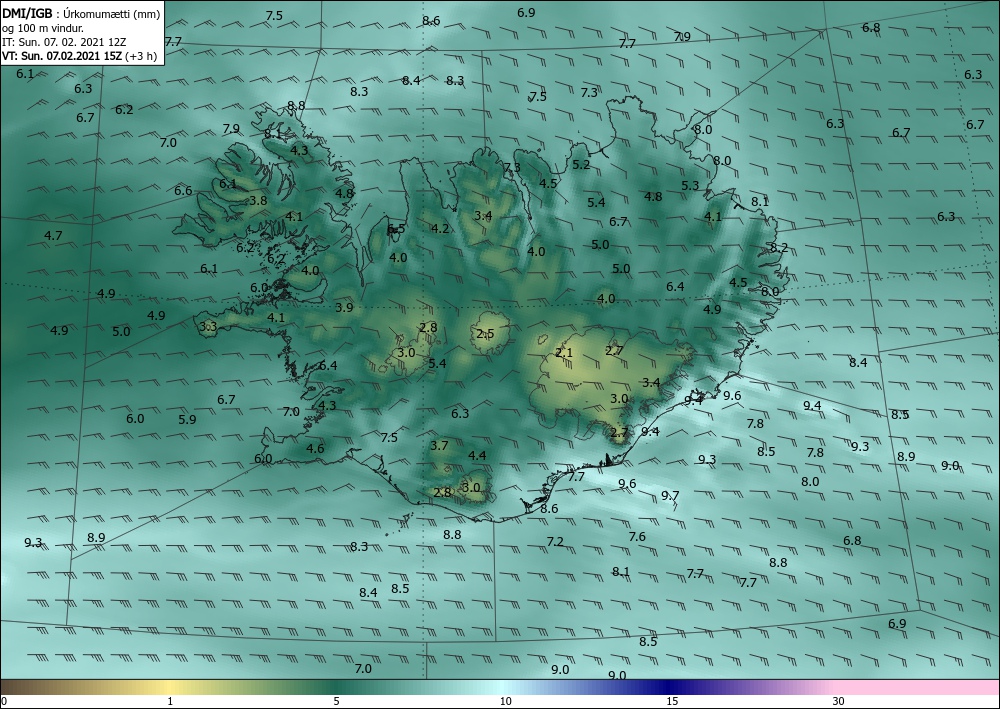
Task: Click the map value '5.9'
Action: coord(187,420)
